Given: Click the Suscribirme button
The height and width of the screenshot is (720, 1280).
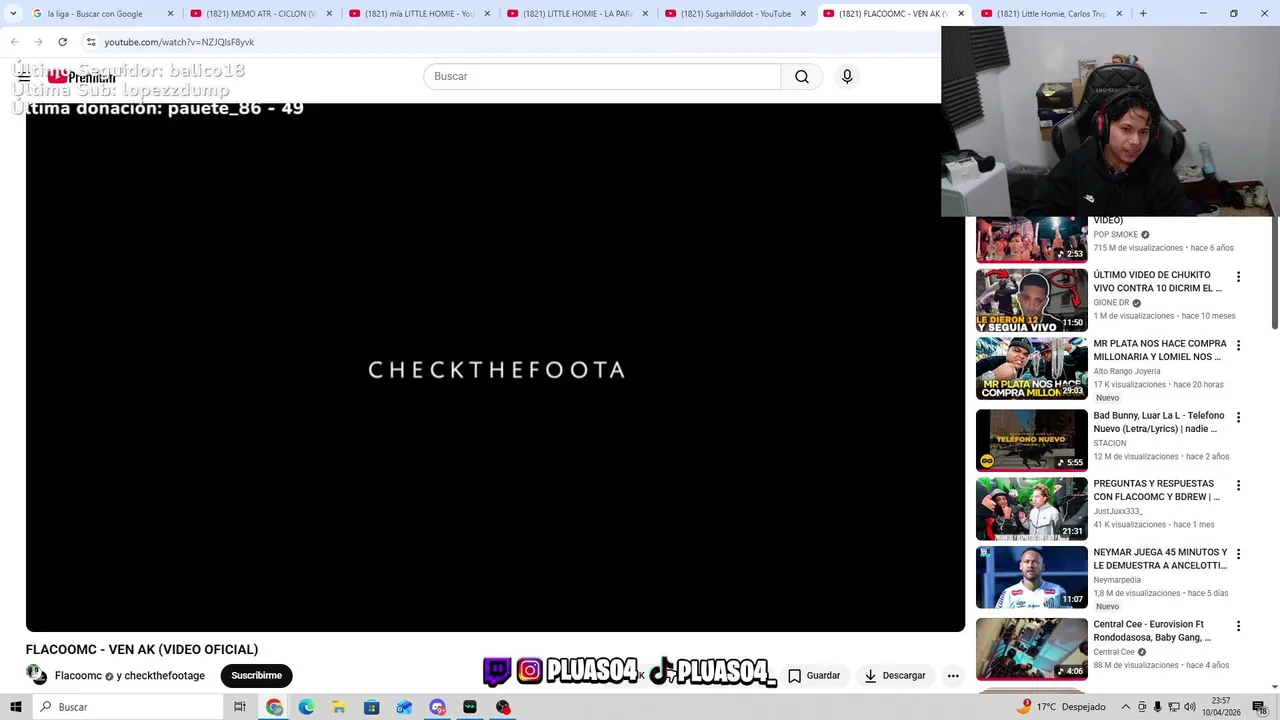Looking at the screenshot, I should pos(256,676).
